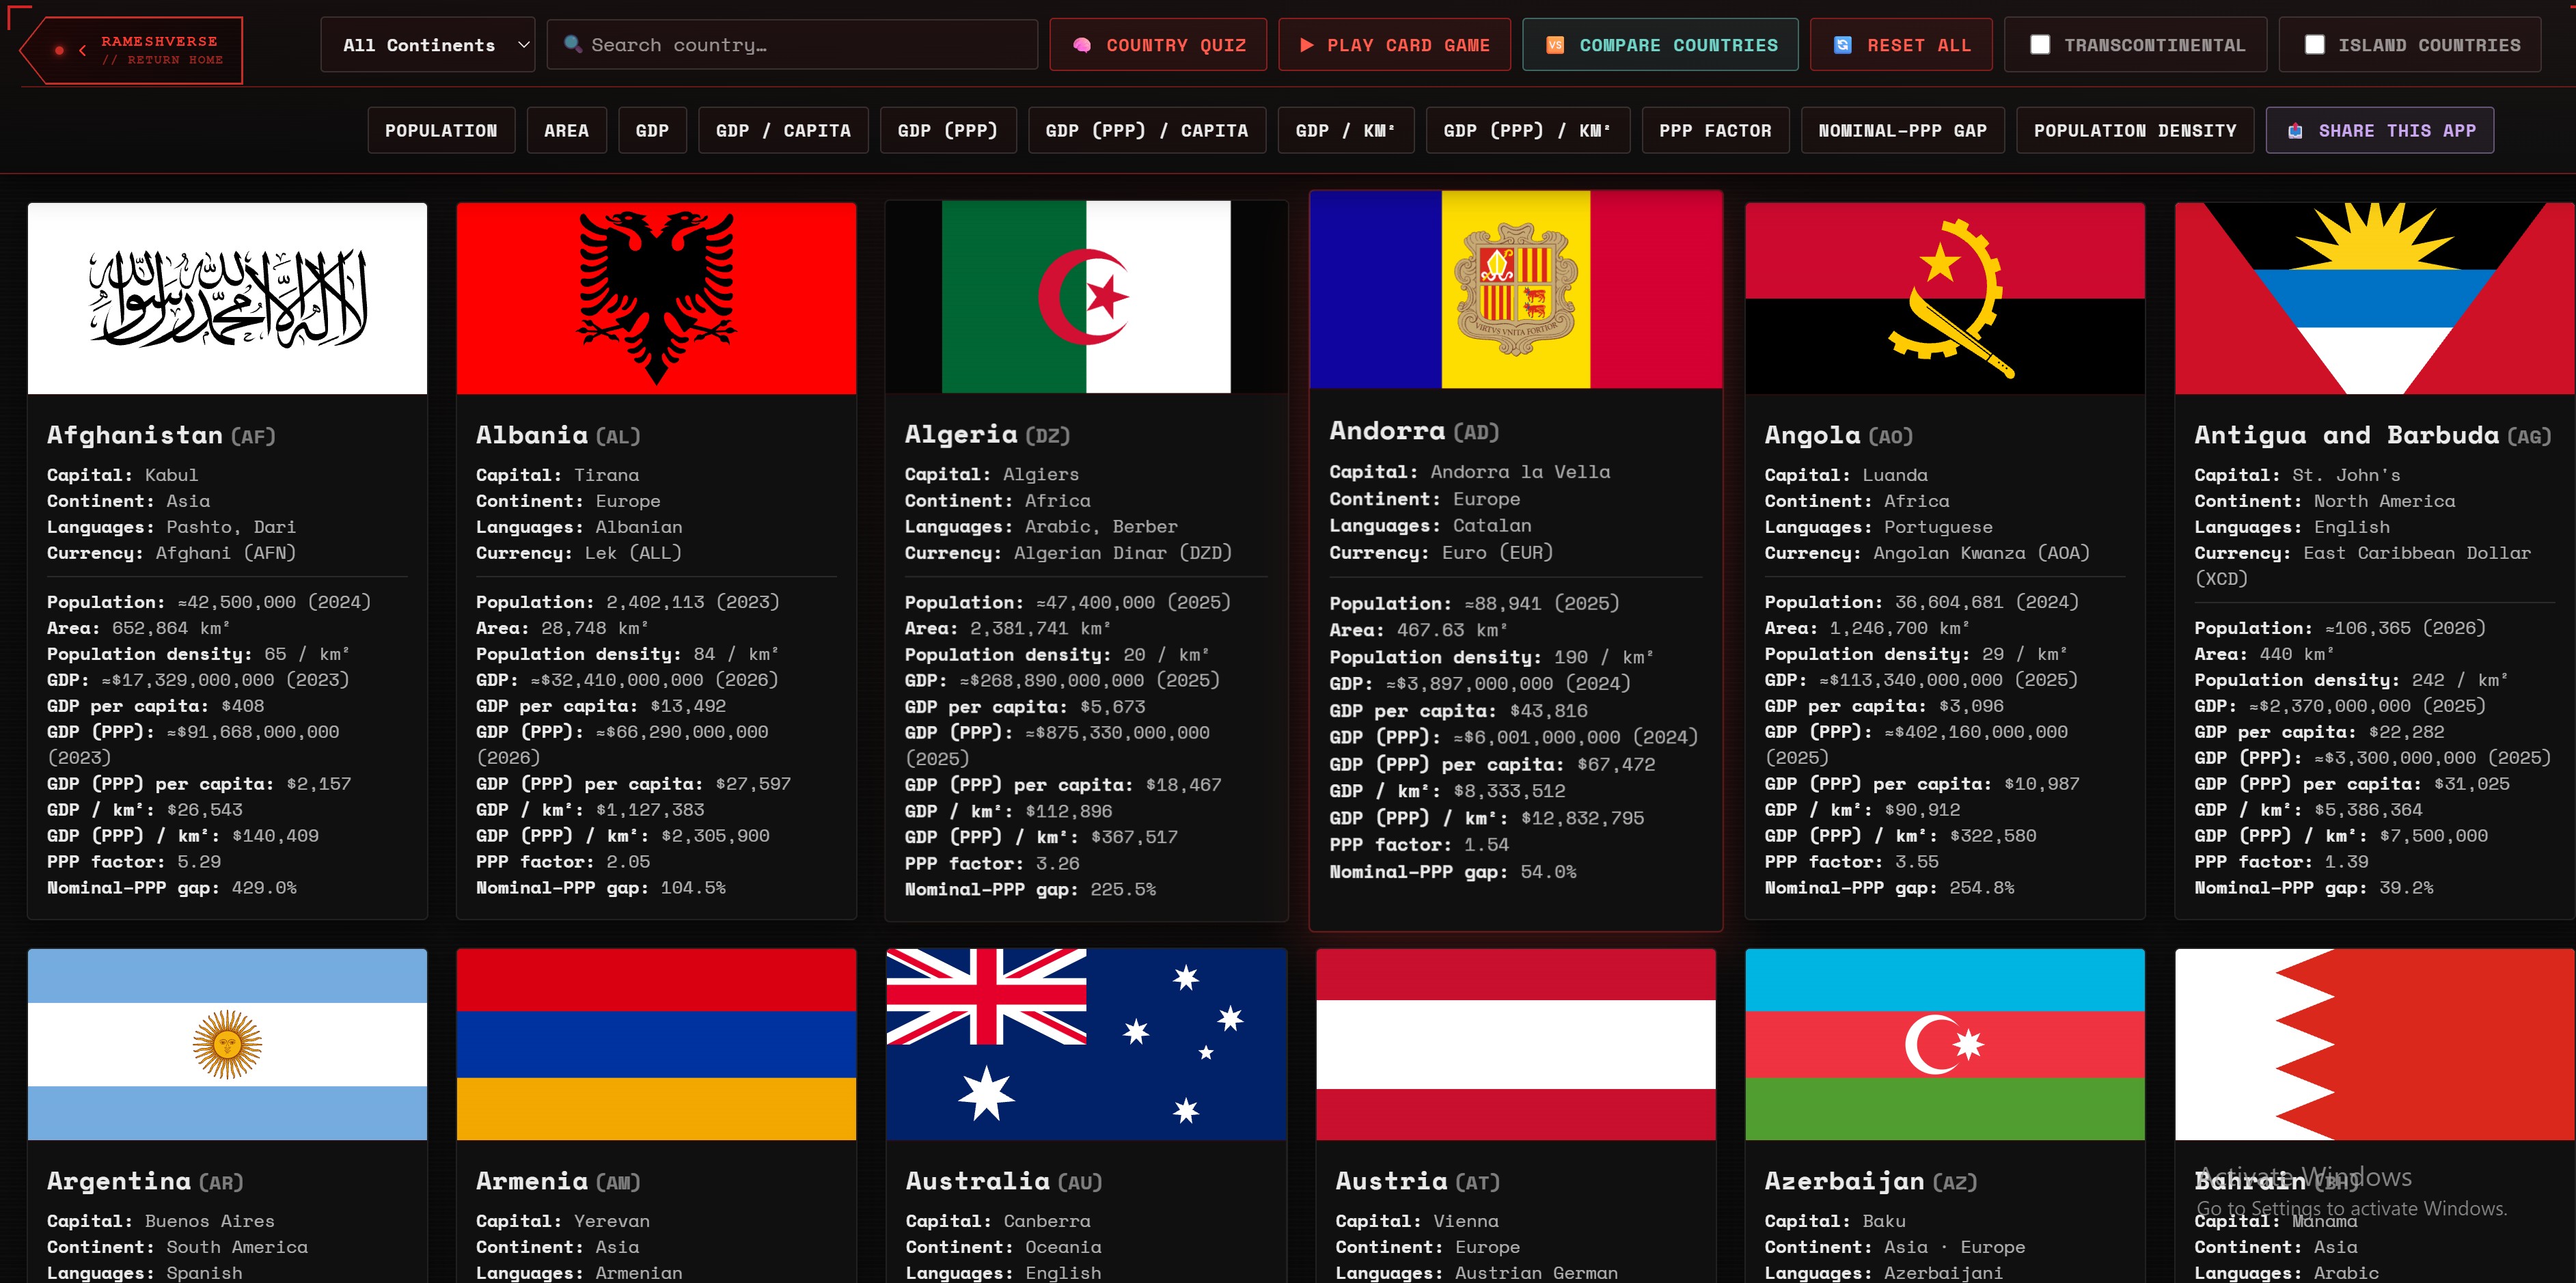2576x1283 pixels.
Task: Enable the Transcontinental checkbox
Action: (2040, 45)
